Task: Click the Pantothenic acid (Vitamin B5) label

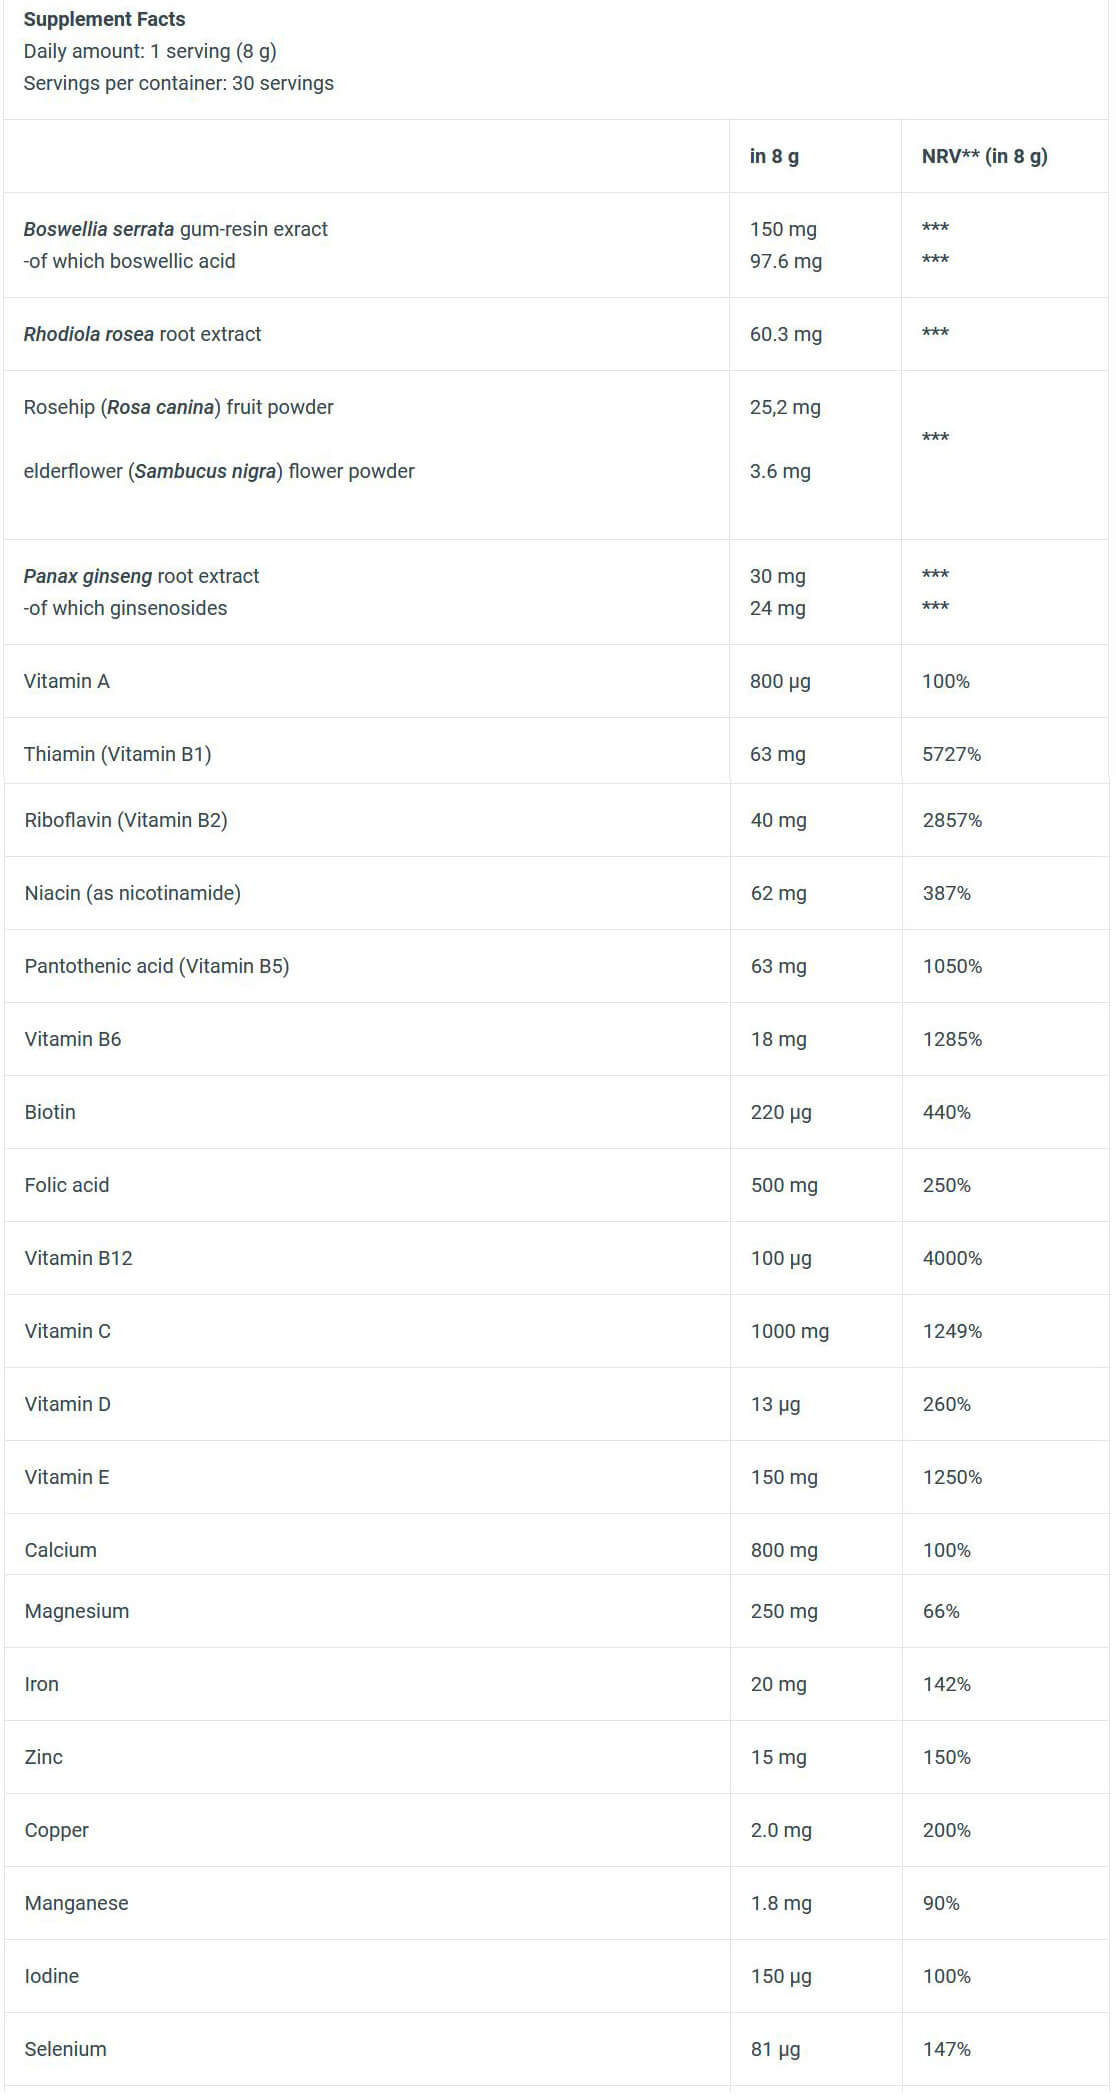Action: (156, 966)
